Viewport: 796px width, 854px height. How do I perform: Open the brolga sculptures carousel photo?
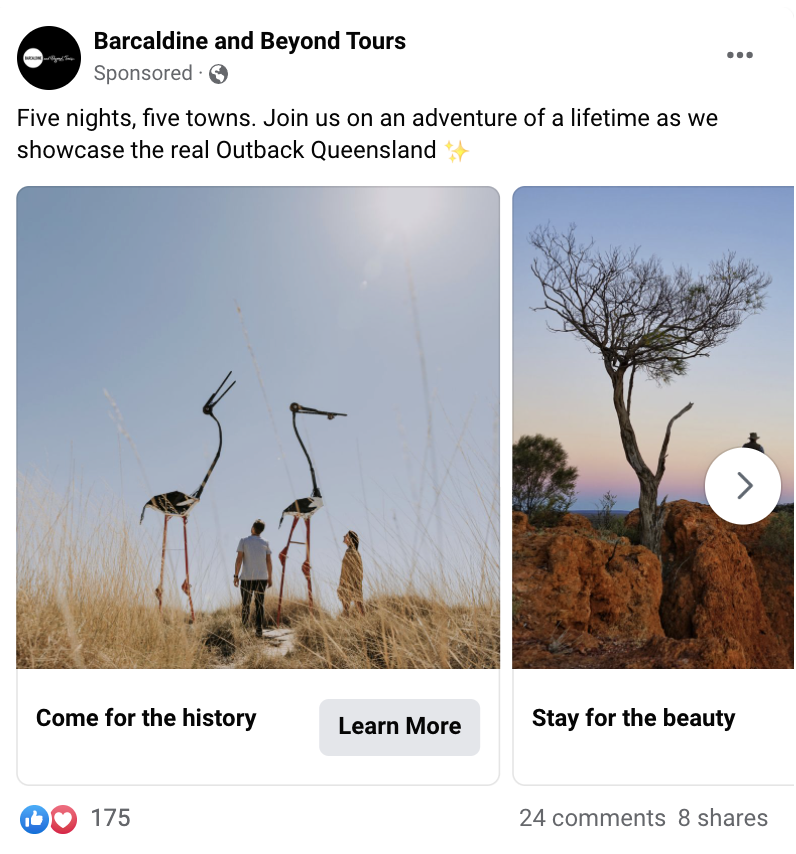coord(258,428)
